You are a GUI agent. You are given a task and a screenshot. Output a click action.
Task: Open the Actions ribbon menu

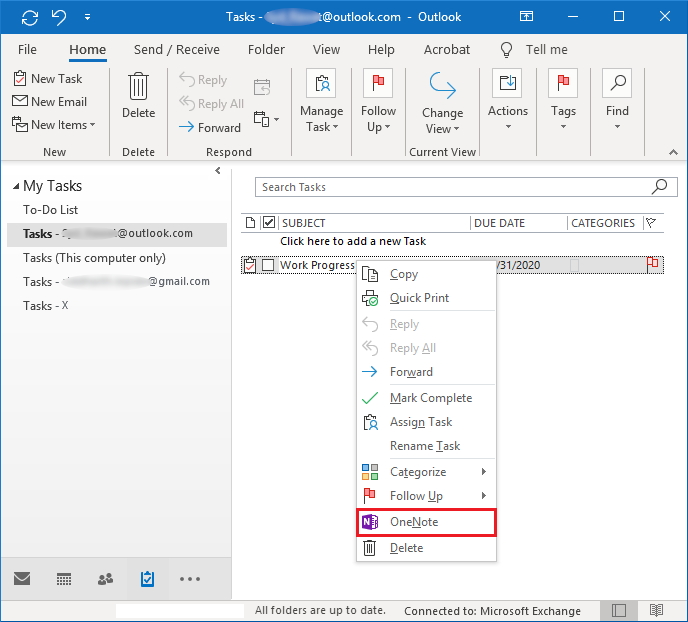[508, 100]
